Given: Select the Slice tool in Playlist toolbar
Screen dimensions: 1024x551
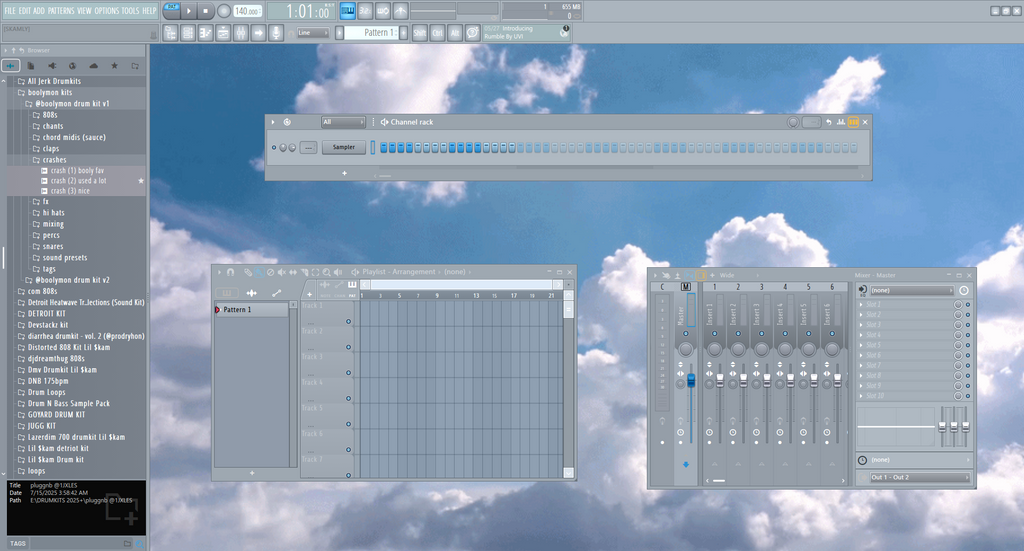Looking at the screenshot, I should point(304,272).
